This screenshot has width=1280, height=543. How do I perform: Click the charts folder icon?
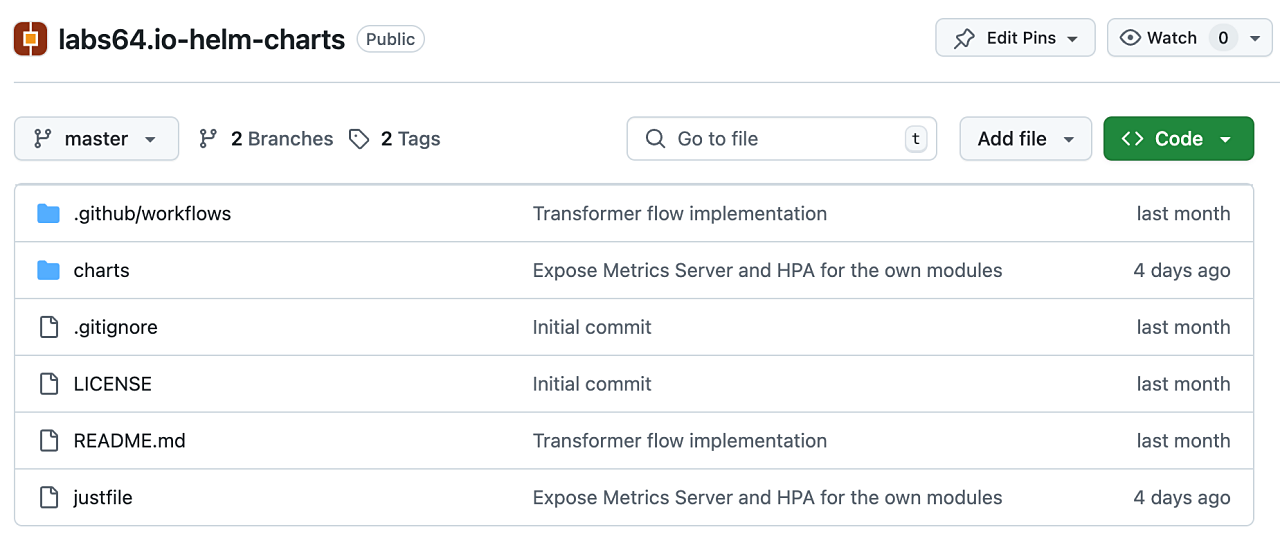48,270
